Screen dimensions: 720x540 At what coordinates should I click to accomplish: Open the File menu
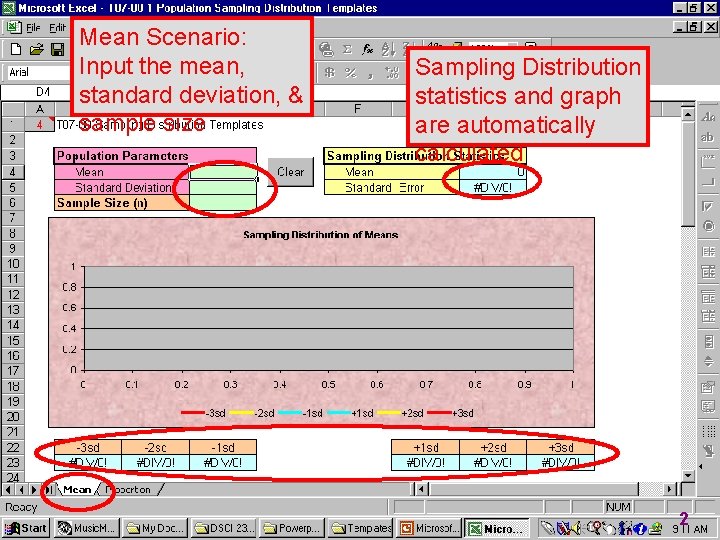[x=33, y=28]
